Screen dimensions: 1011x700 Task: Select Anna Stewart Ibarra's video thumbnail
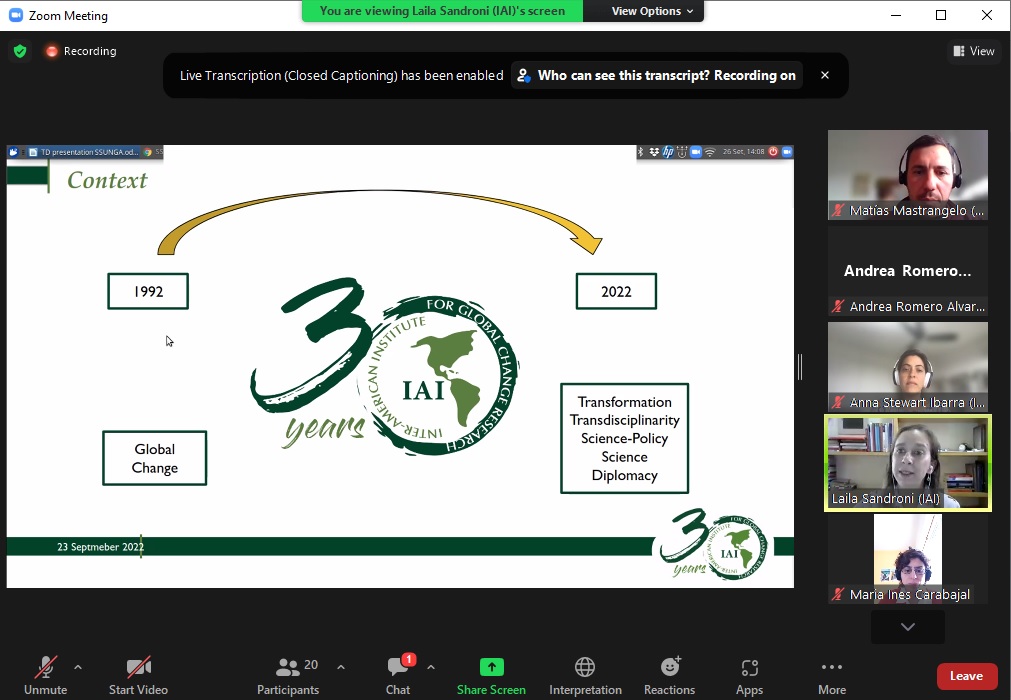tap(908, 367)
